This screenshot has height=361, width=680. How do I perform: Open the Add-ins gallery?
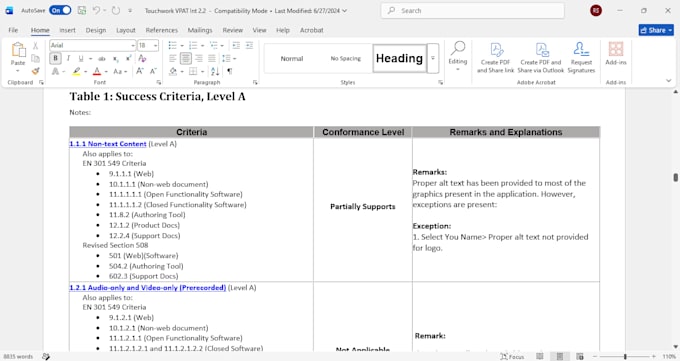tap(616, 53)
